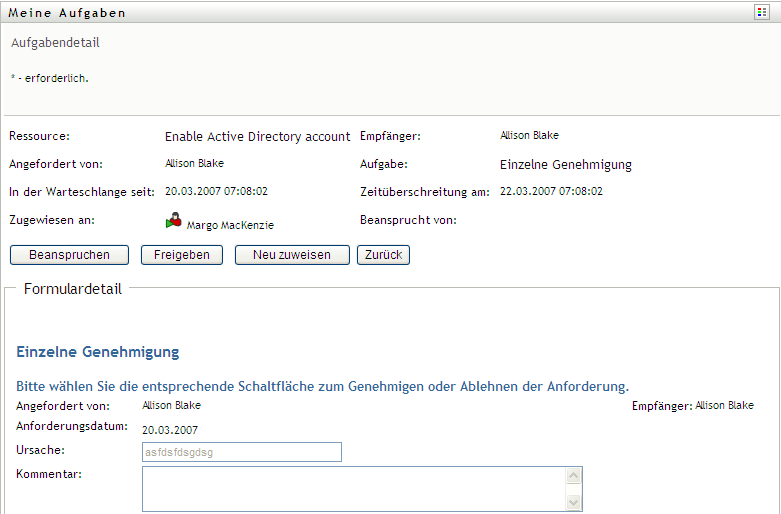Click the Ursache input field

point(242,452)
